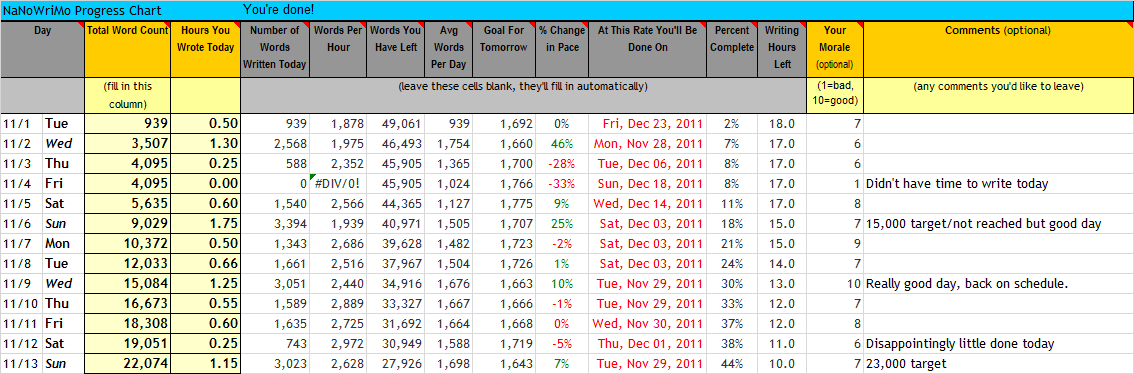
Task: Select At This Rate You'll Be Done On header
Action: (647, 49)
